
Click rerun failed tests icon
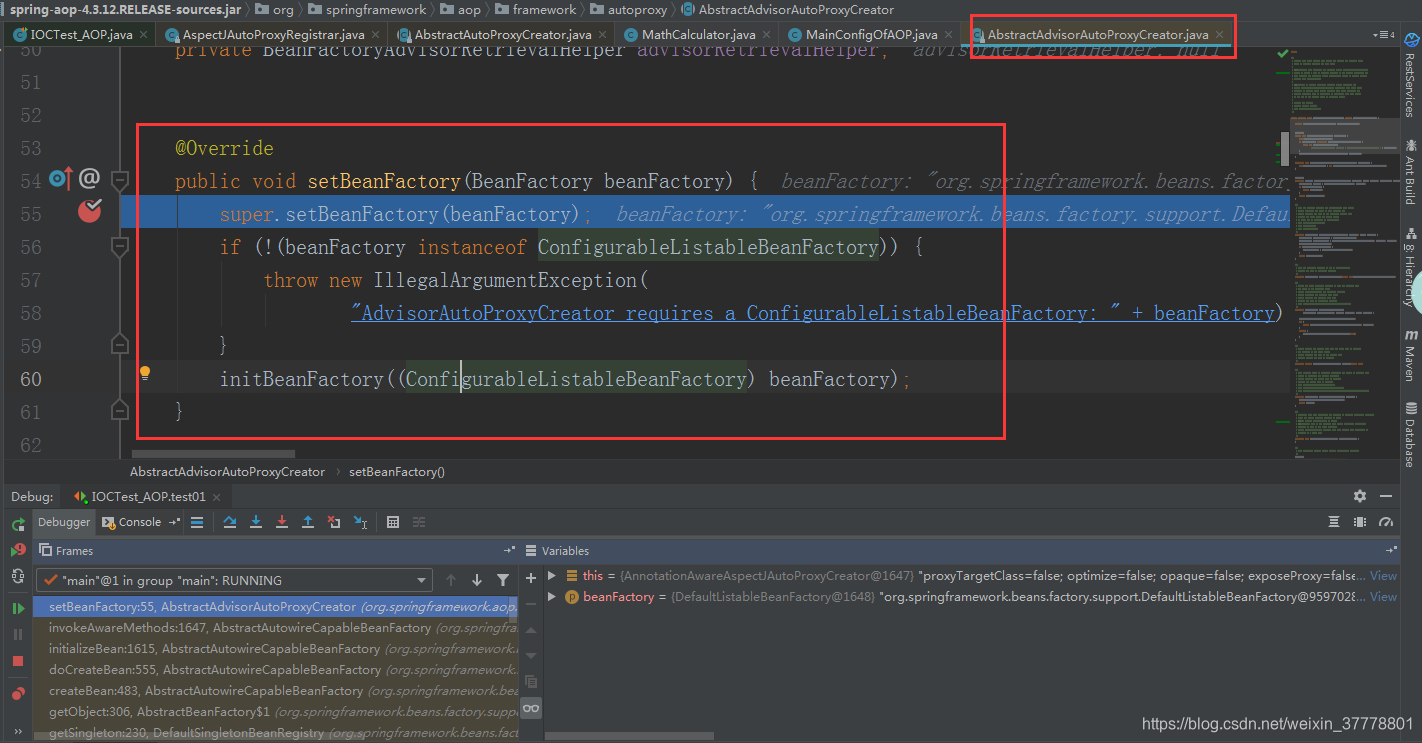click(x=18, y=550)
